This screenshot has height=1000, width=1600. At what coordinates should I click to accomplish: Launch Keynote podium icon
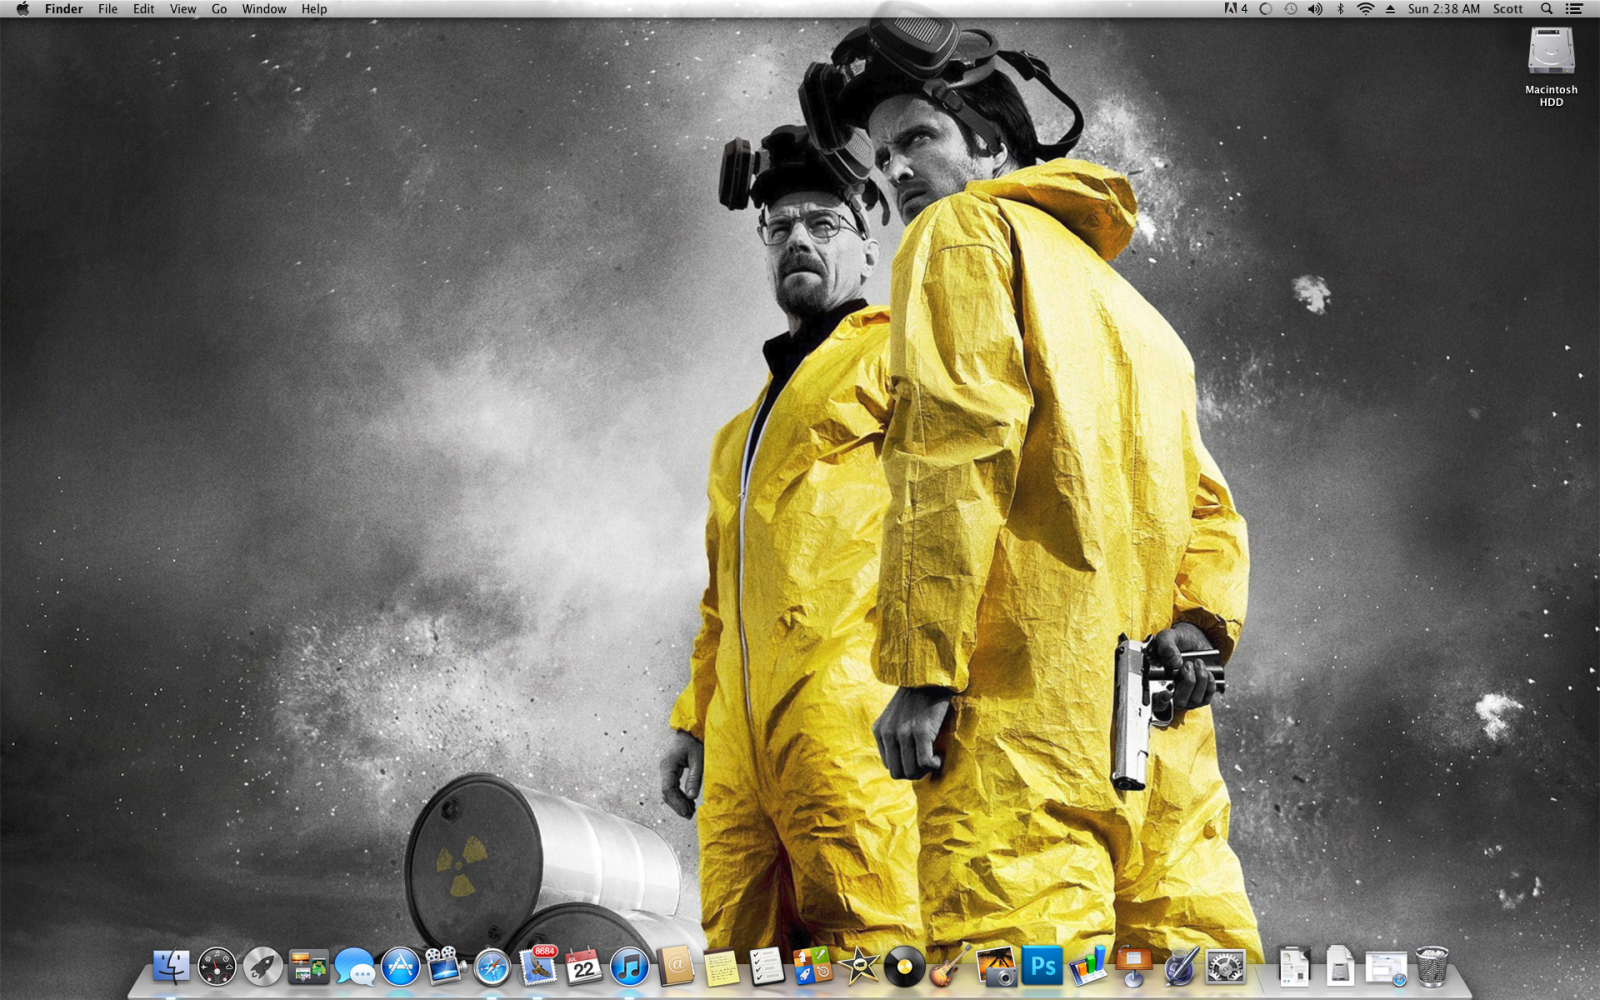pos(1134,967)
